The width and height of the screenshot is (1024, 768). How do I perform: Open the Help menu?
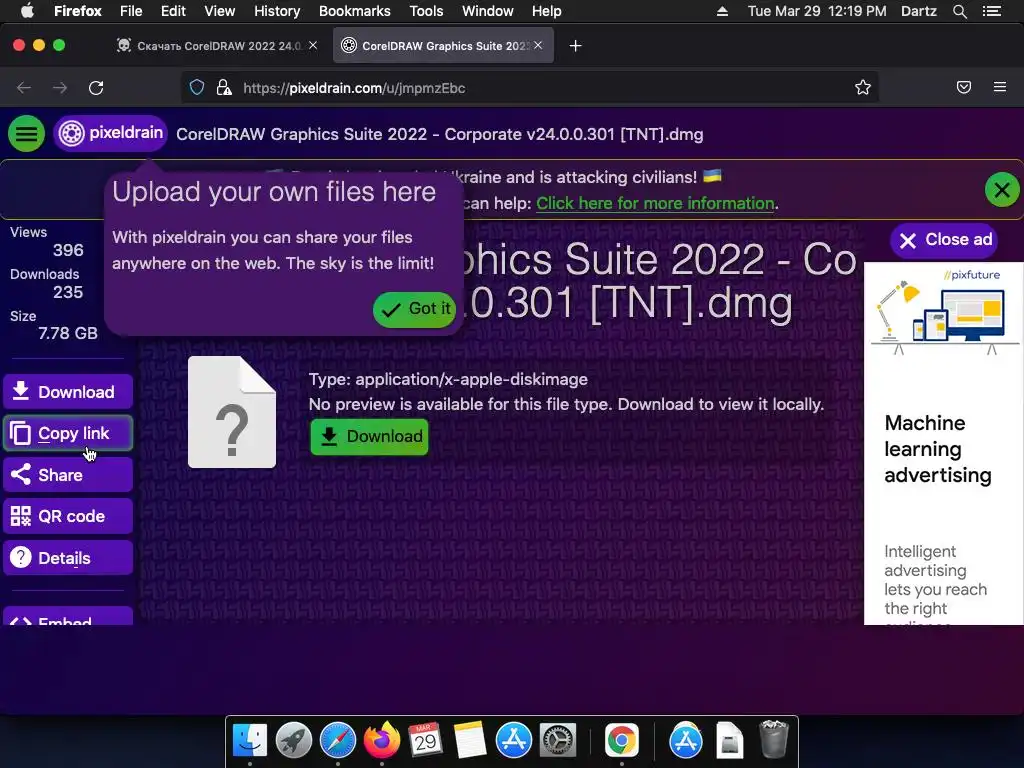click(547, 11)
